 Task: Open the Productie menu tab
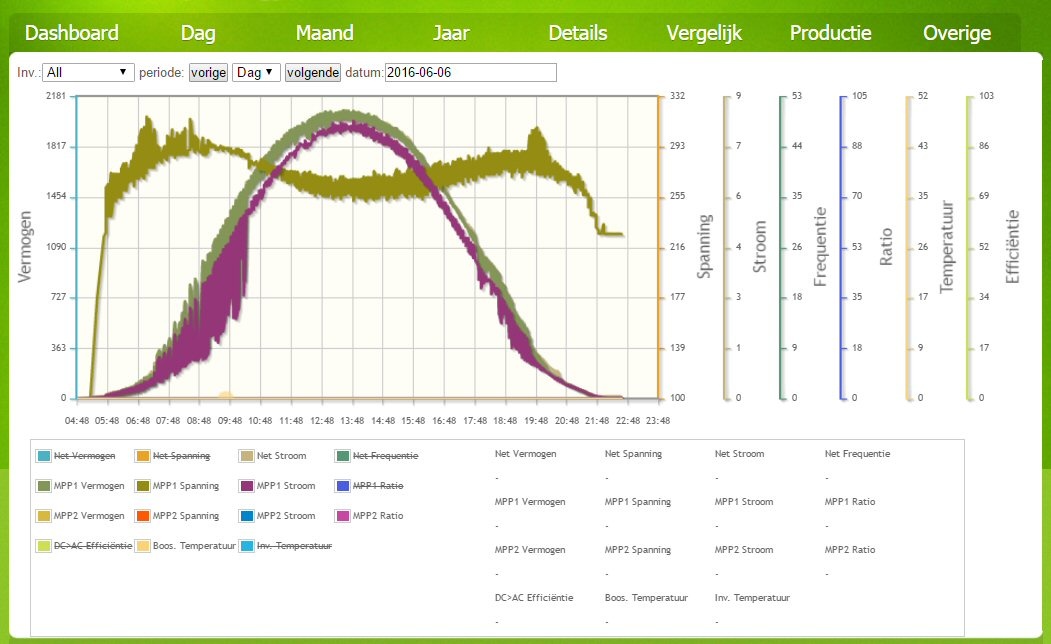pos(830,33)
